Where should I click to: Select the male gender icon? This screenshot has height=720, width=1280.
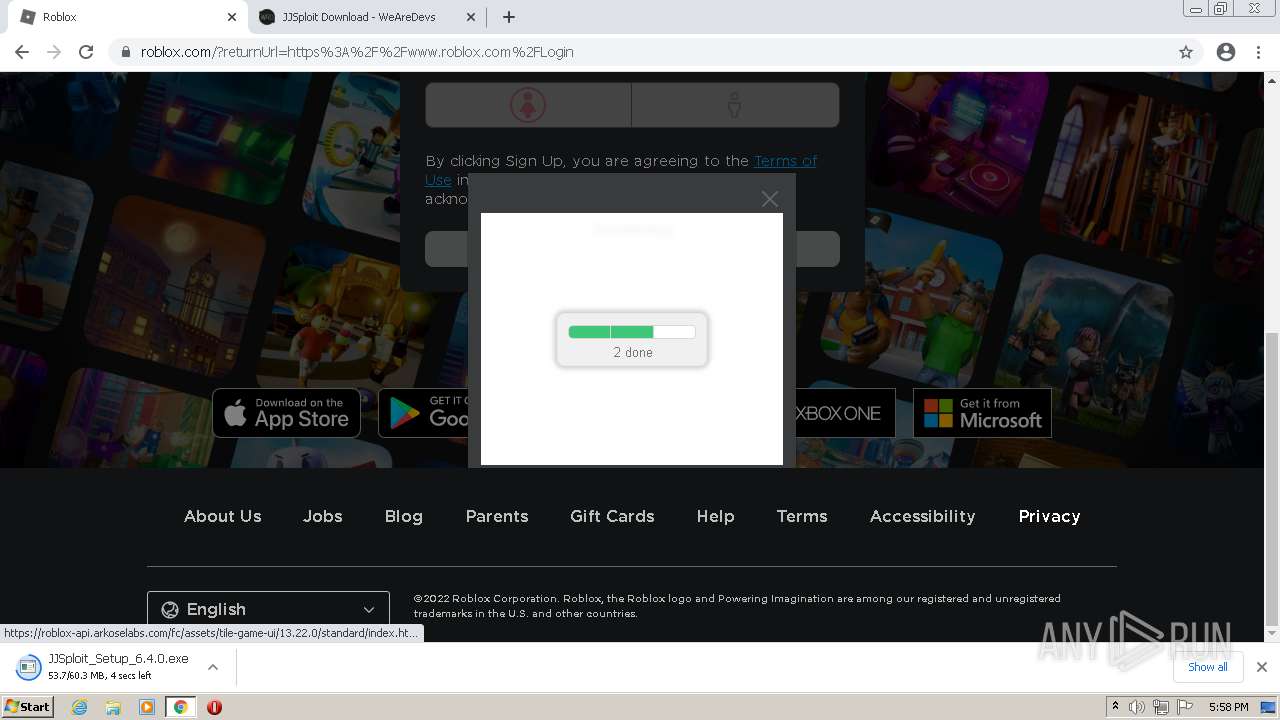(735, 104)
